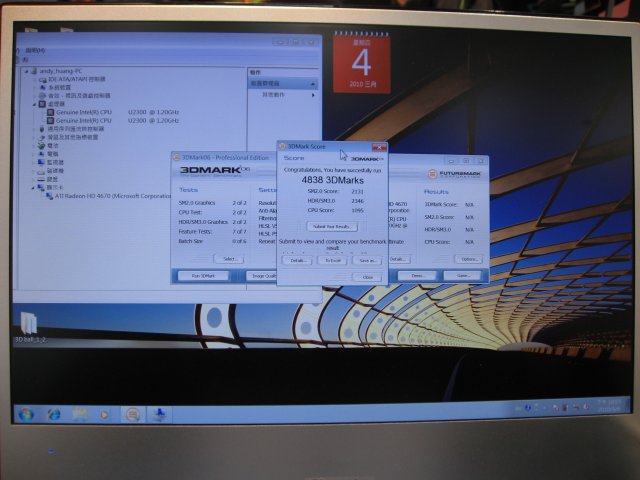Image resolution: width=640 pixels, height=480 pixels.
Task: Click the processors category chip icon
Action: pos(42,104)
